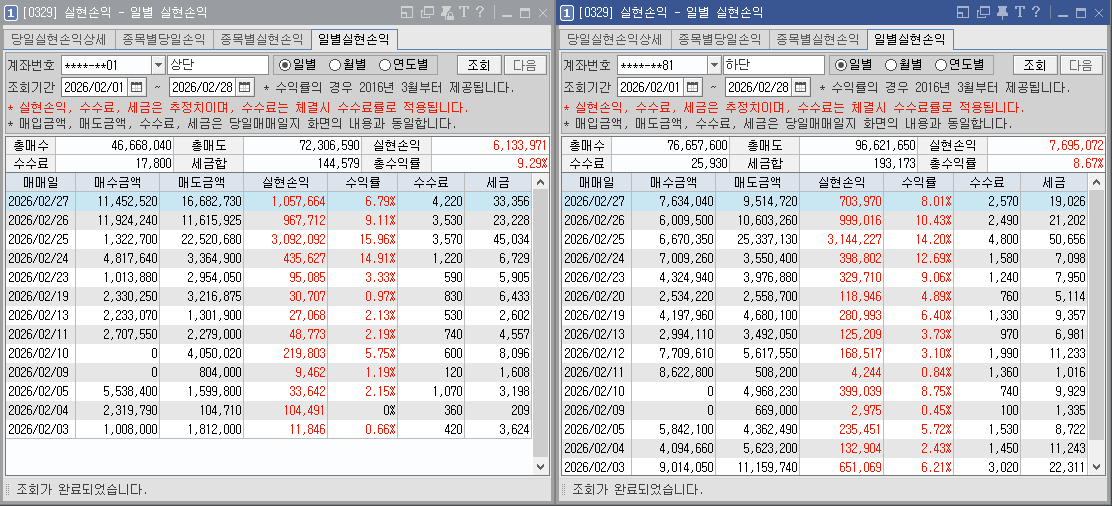Image resolution: width=1112 pixels, height=506 pixels.
Task: Switch to the 종목별실현손익 tab in the right window
Action: click(817, 40)
